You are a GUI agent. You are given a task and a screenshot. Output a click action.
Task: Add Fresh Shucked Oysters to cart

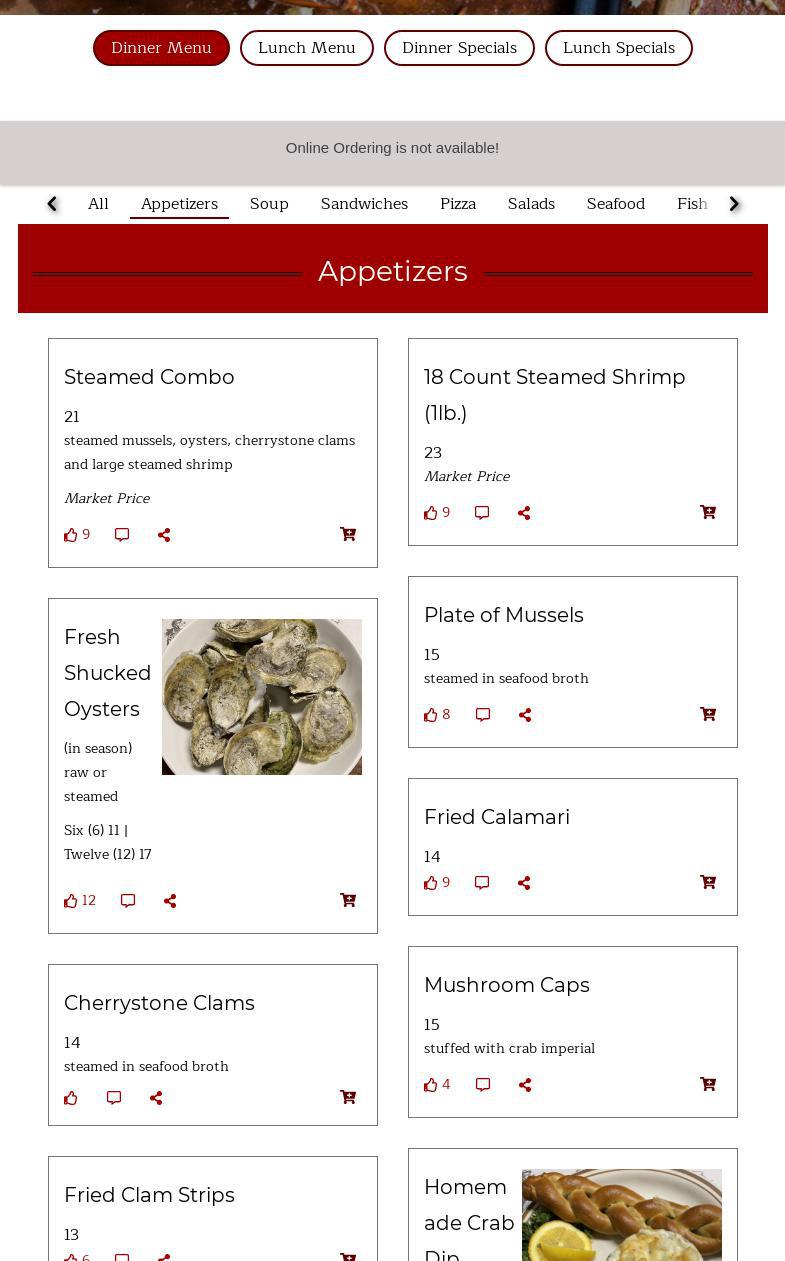348,900
